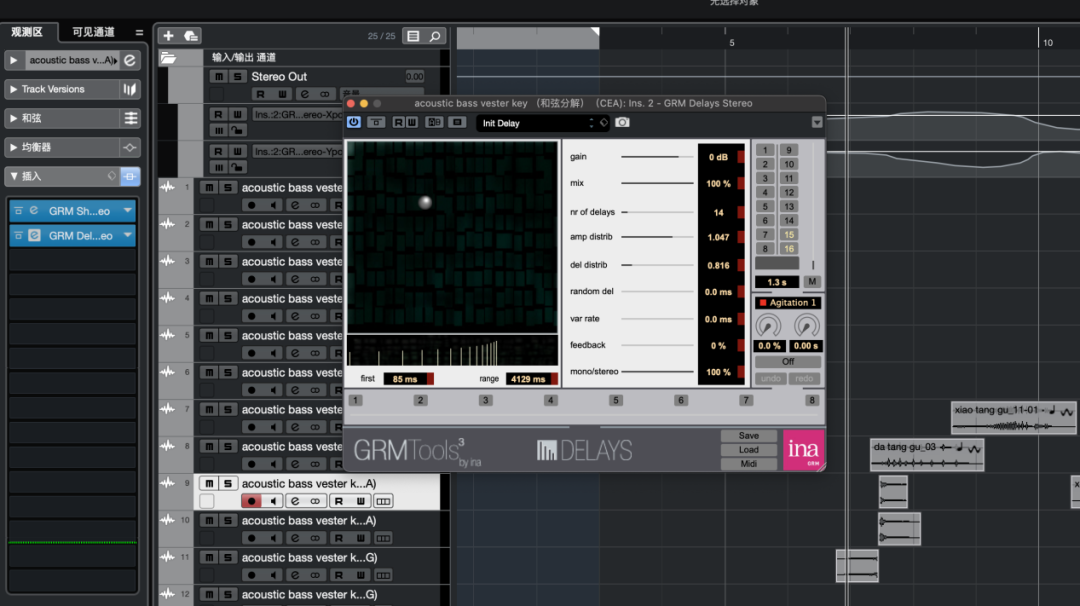Image resolution: width=1080 pixels, height=606 pixels.
Task: Click the range 4129 ms field
Action: 528,379
